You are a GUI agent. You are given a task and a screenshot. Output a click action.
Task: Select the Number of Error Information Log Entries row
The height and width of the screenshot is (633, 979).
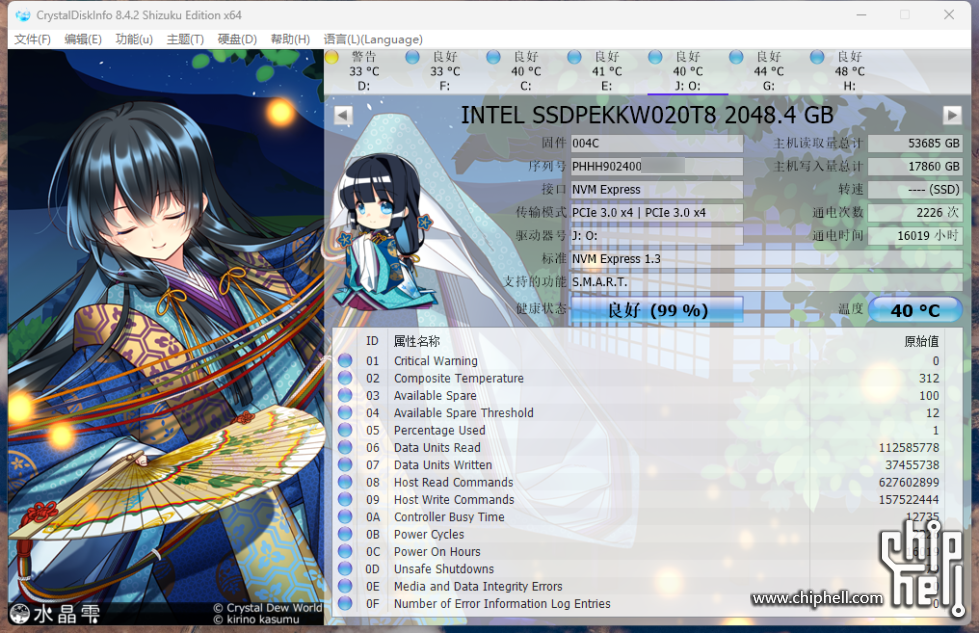(639, 604)
